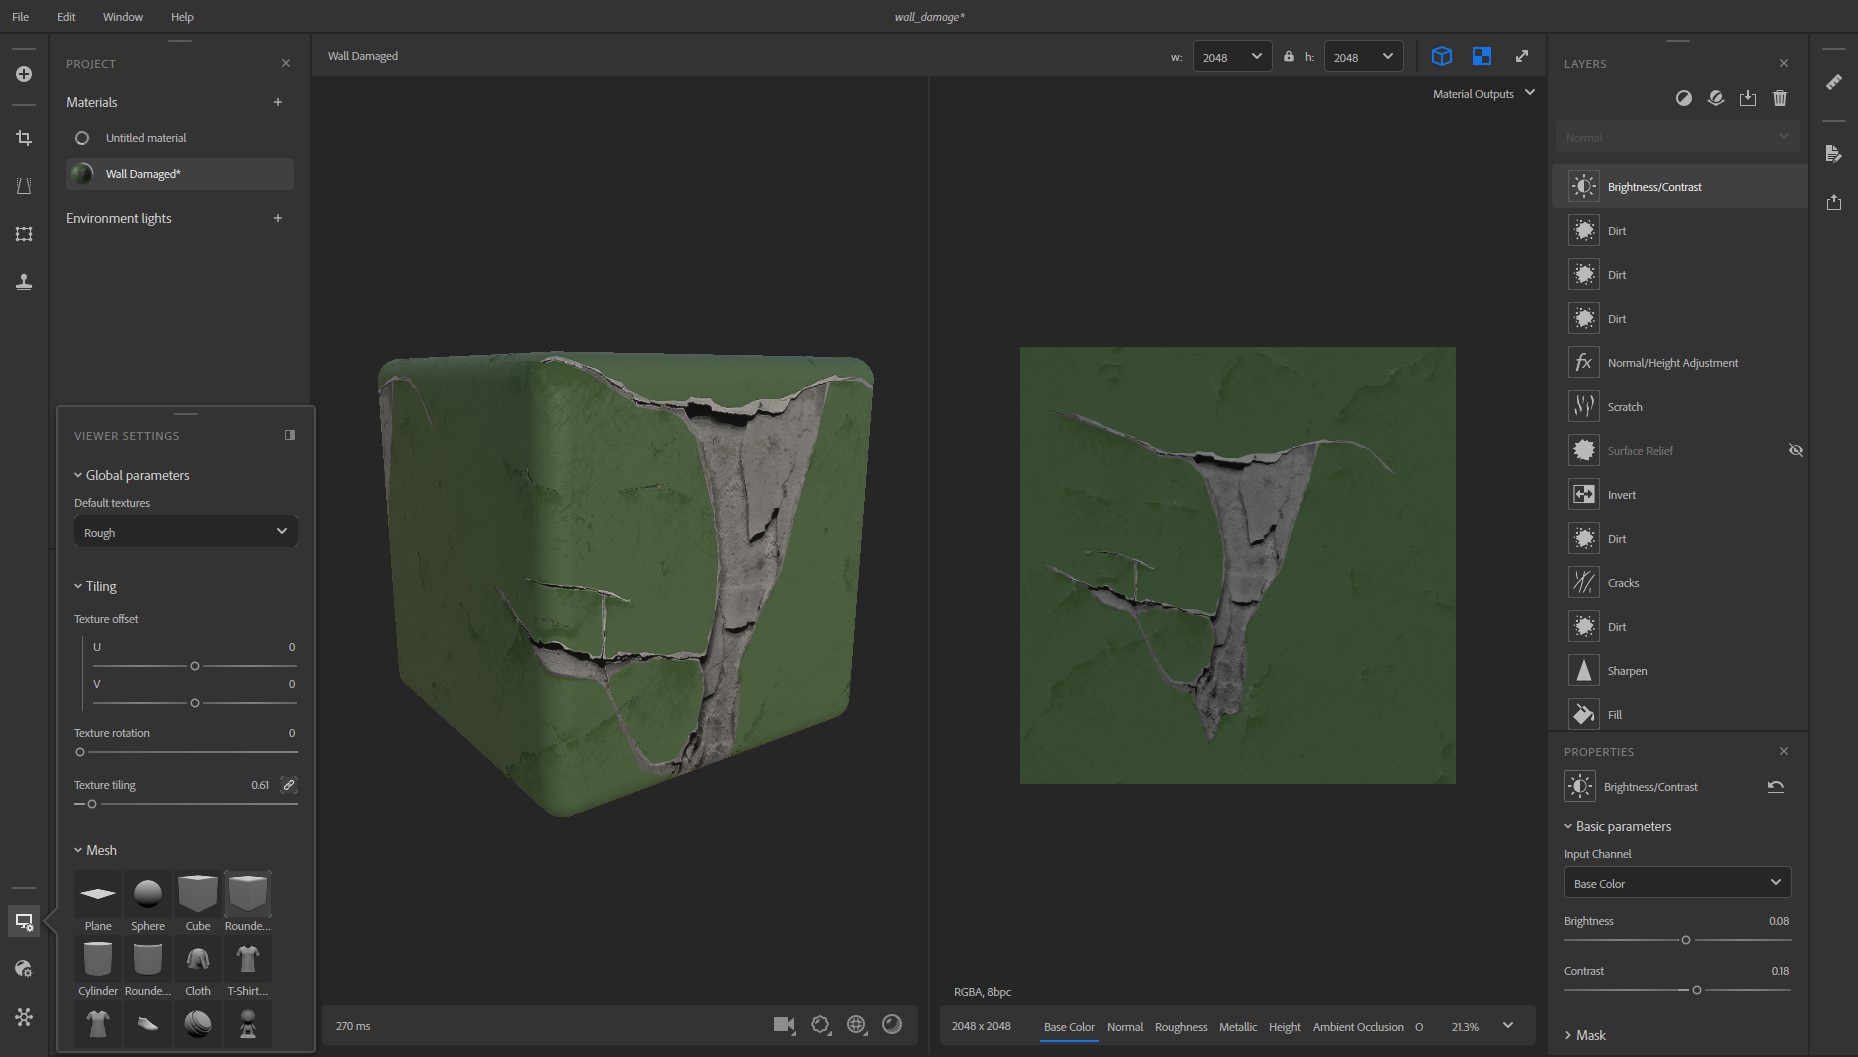This screenshot has width=1858, height=1057.
Task: Click the expand viewport arrows icon
Action: click(x=1521, y=56)
